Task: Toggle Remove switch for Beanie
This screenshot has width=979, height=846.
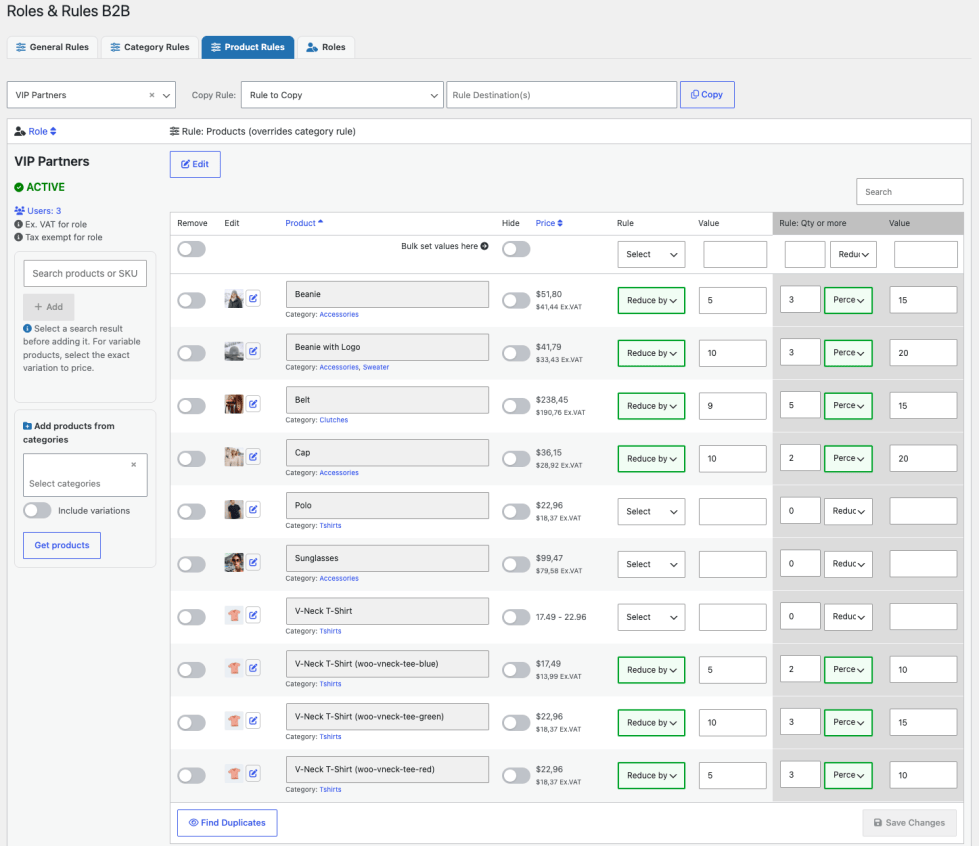Action: (x=191, y=300)
